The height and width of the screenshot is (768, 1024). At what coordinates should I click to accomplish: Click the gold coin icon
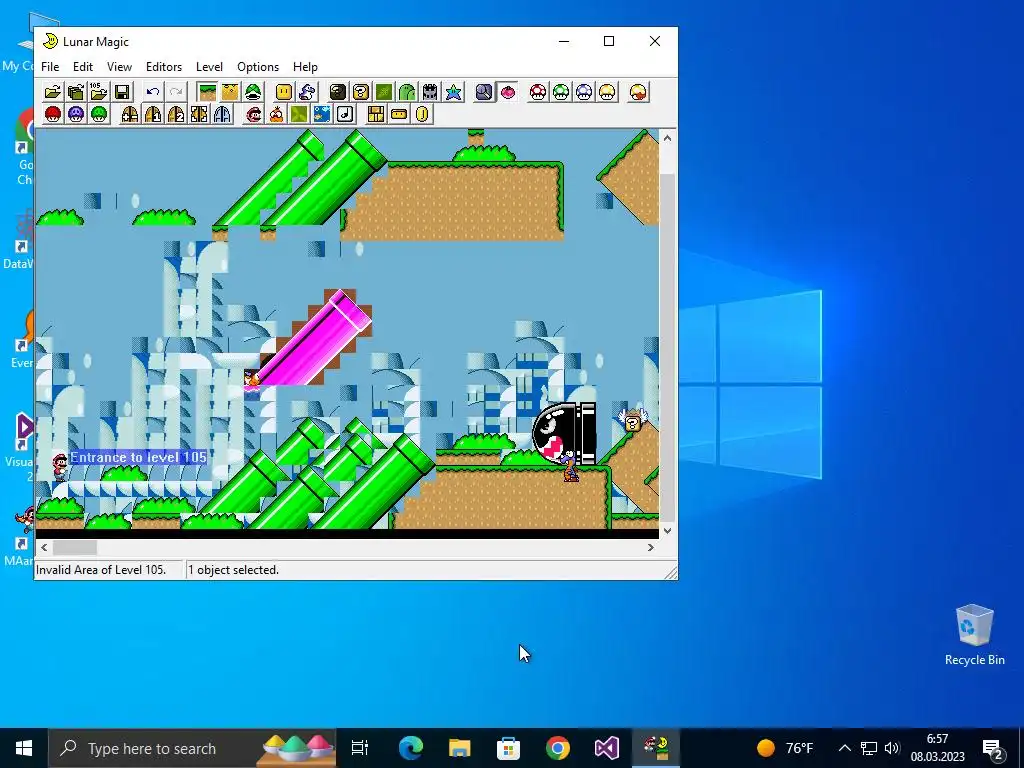(x=422, y=115)
